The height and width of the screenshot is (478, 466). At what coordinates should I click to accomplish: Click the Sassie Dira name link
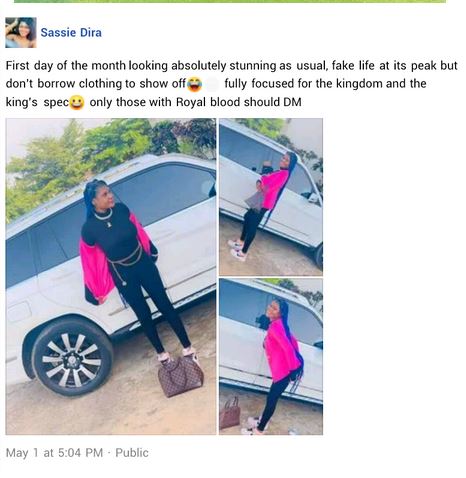(71, 33)
